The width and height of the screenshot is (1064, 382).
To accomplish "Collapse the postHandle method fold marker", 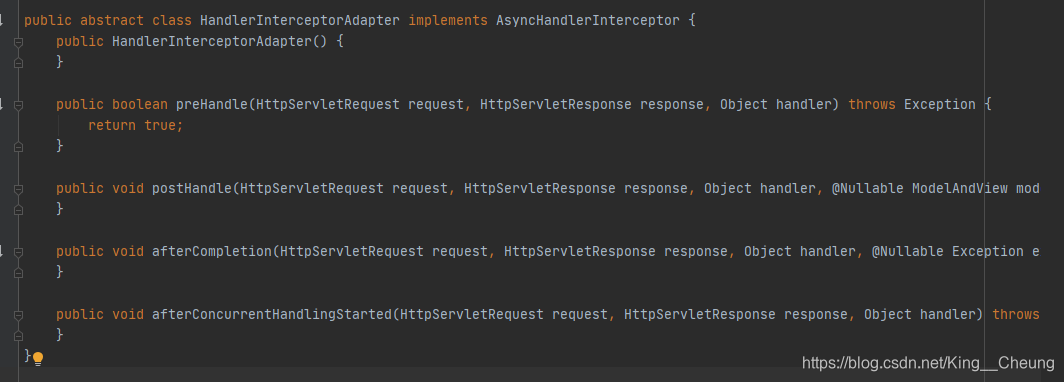I will [18, 188].
